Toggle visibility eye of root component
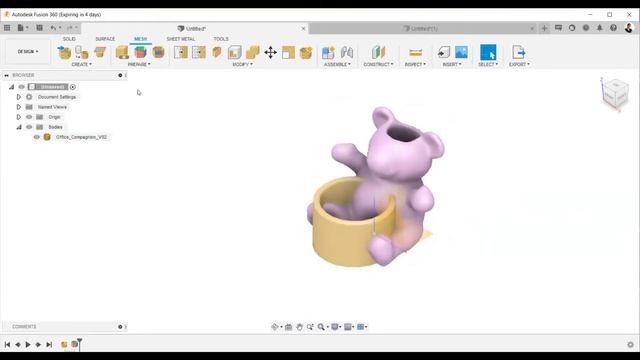The height and width of the screenshot is (360, 640). (x=22, y=87)
